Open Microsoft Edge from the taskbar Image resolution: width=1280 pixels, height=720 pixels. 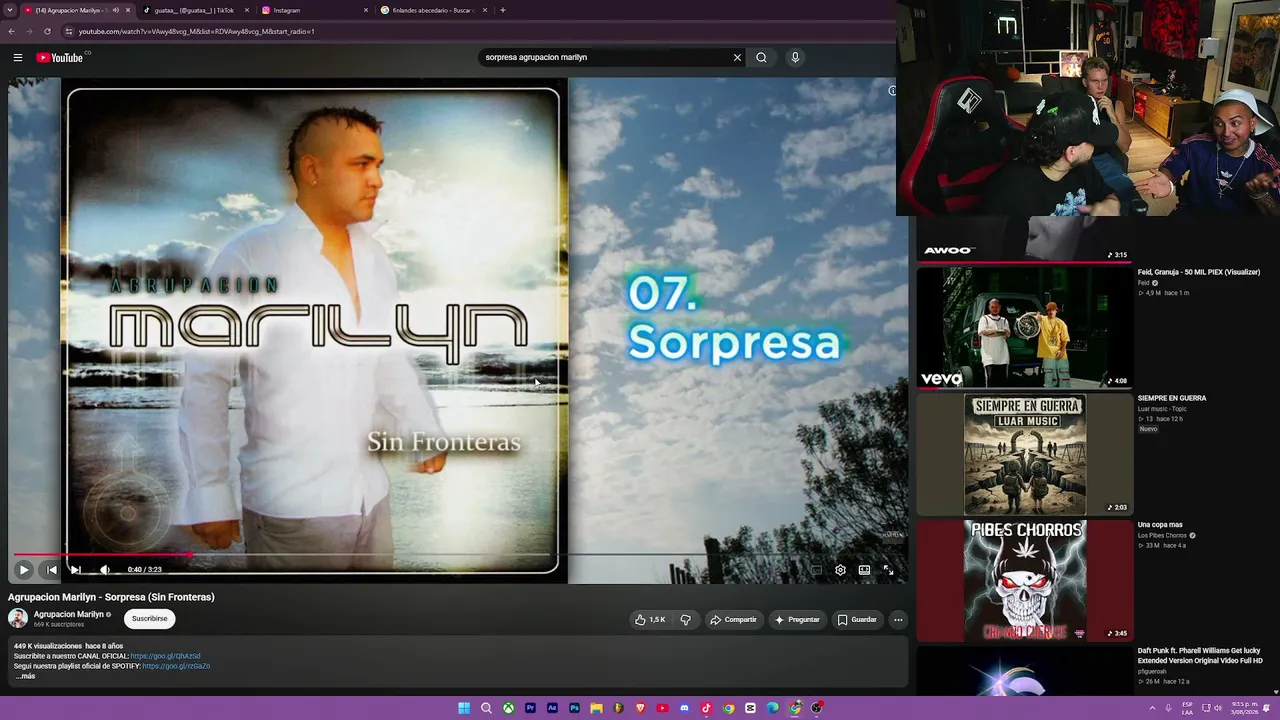[772, 708]
